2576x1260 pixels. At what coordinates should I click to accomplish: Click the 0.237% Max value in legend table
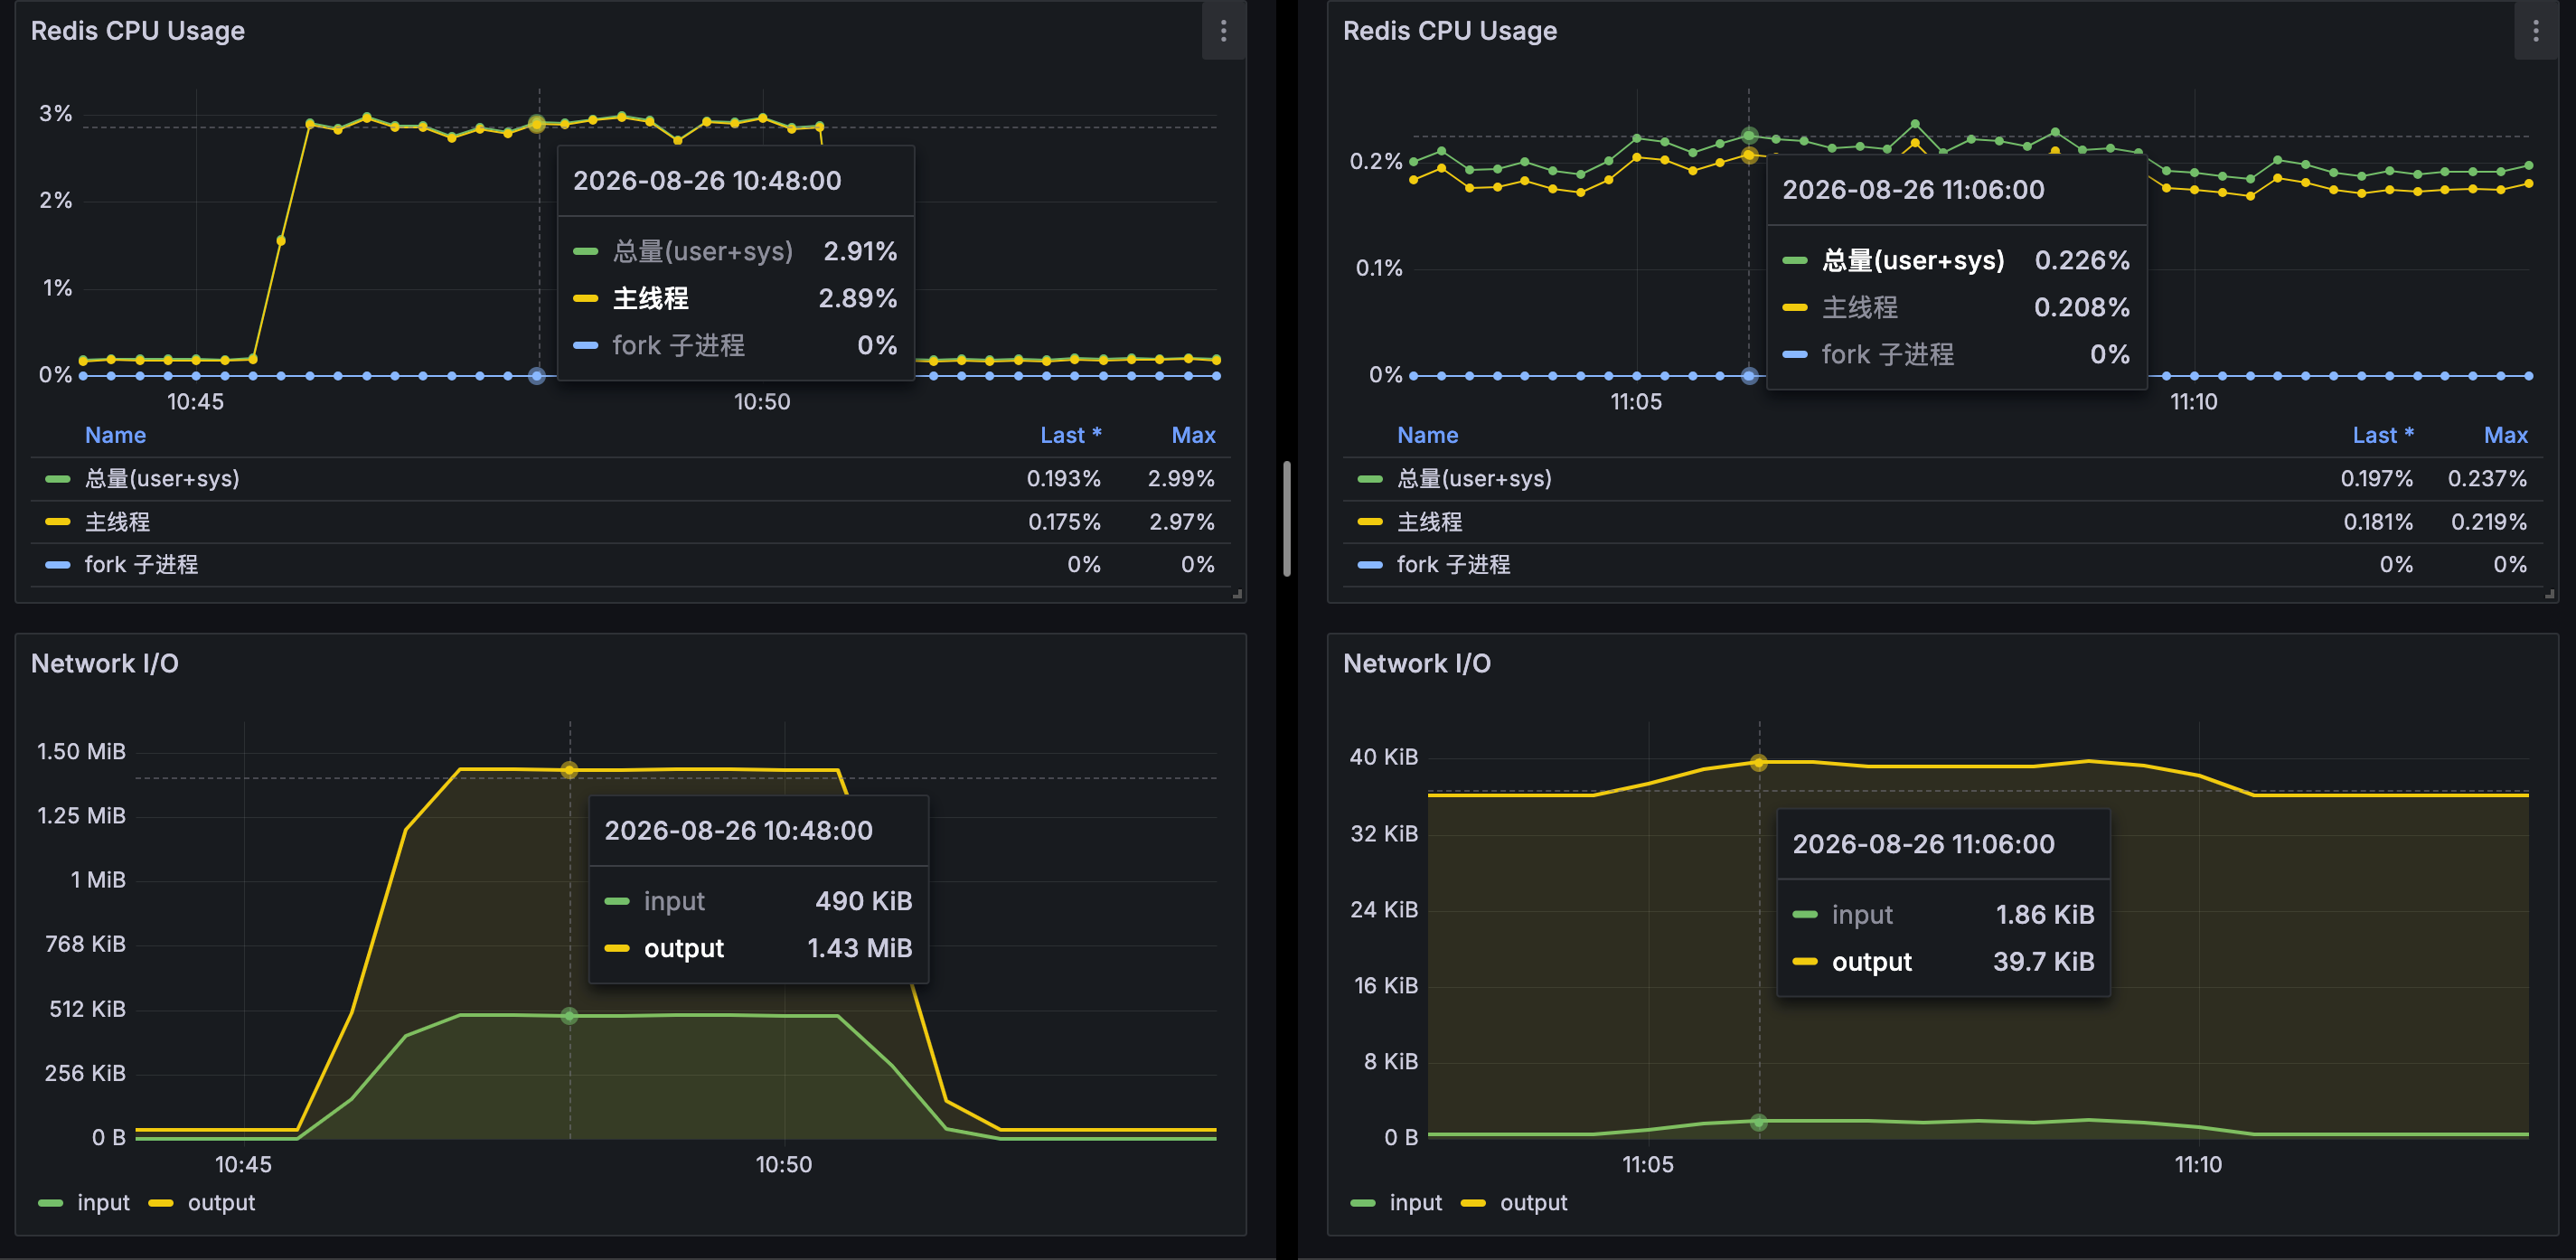[x=2487, y=479]
